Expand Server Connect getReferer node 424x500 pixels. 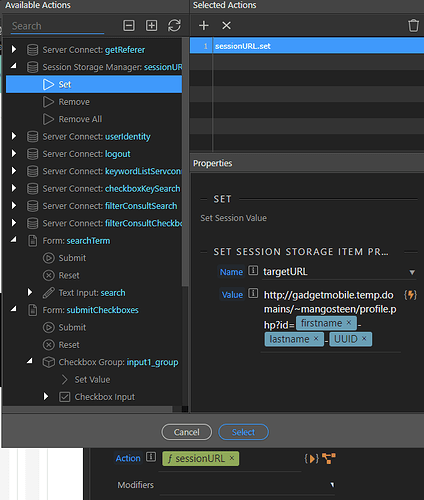pyautogui.click(x=14, y=49)
